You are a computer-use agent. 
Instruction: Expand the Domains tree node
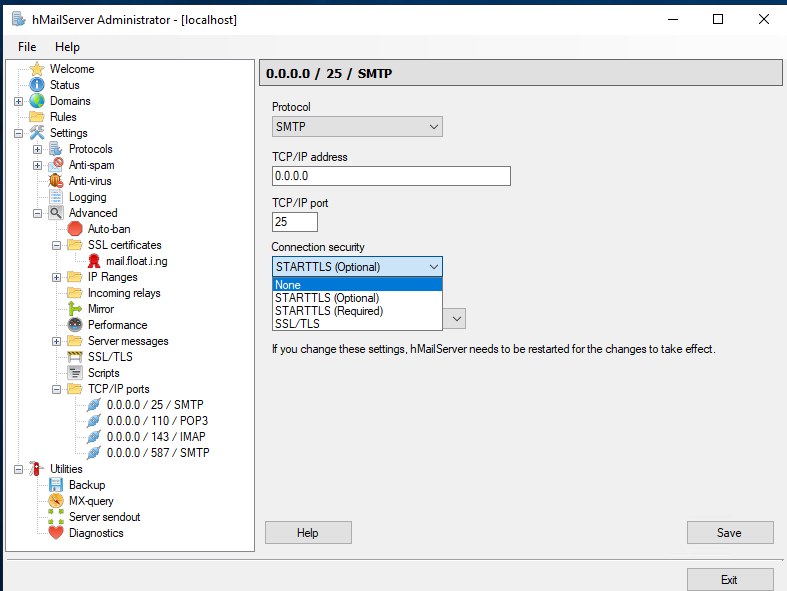pyautogui.click(x=19, y=101)
